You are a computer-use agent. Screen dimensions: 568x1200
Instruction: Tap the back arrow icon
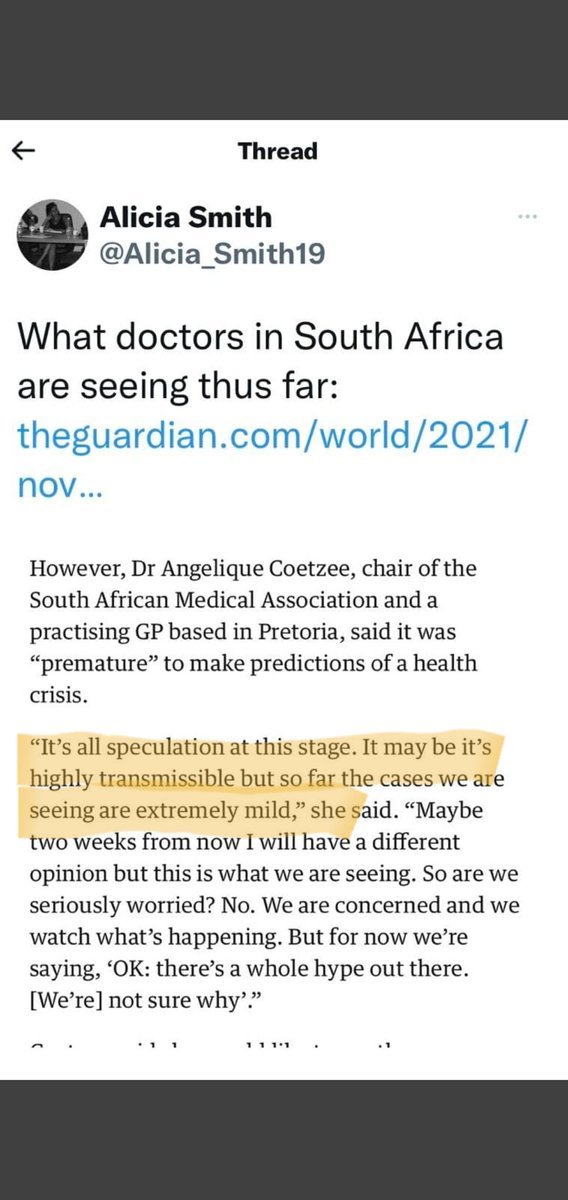pos(24,151)
